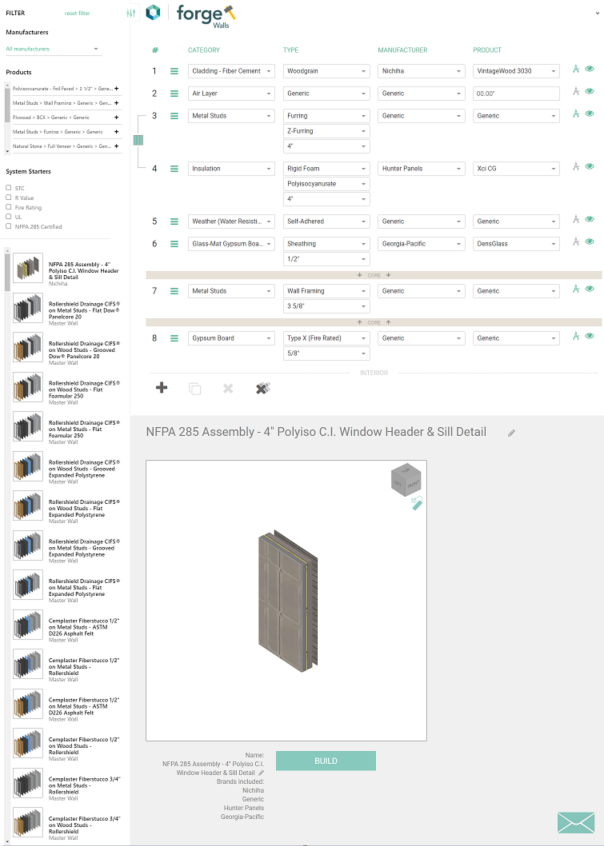The width and height of the screenshot is (604, 846).
Task: Click the 3D wall assembly model
Action: (288, 601)
